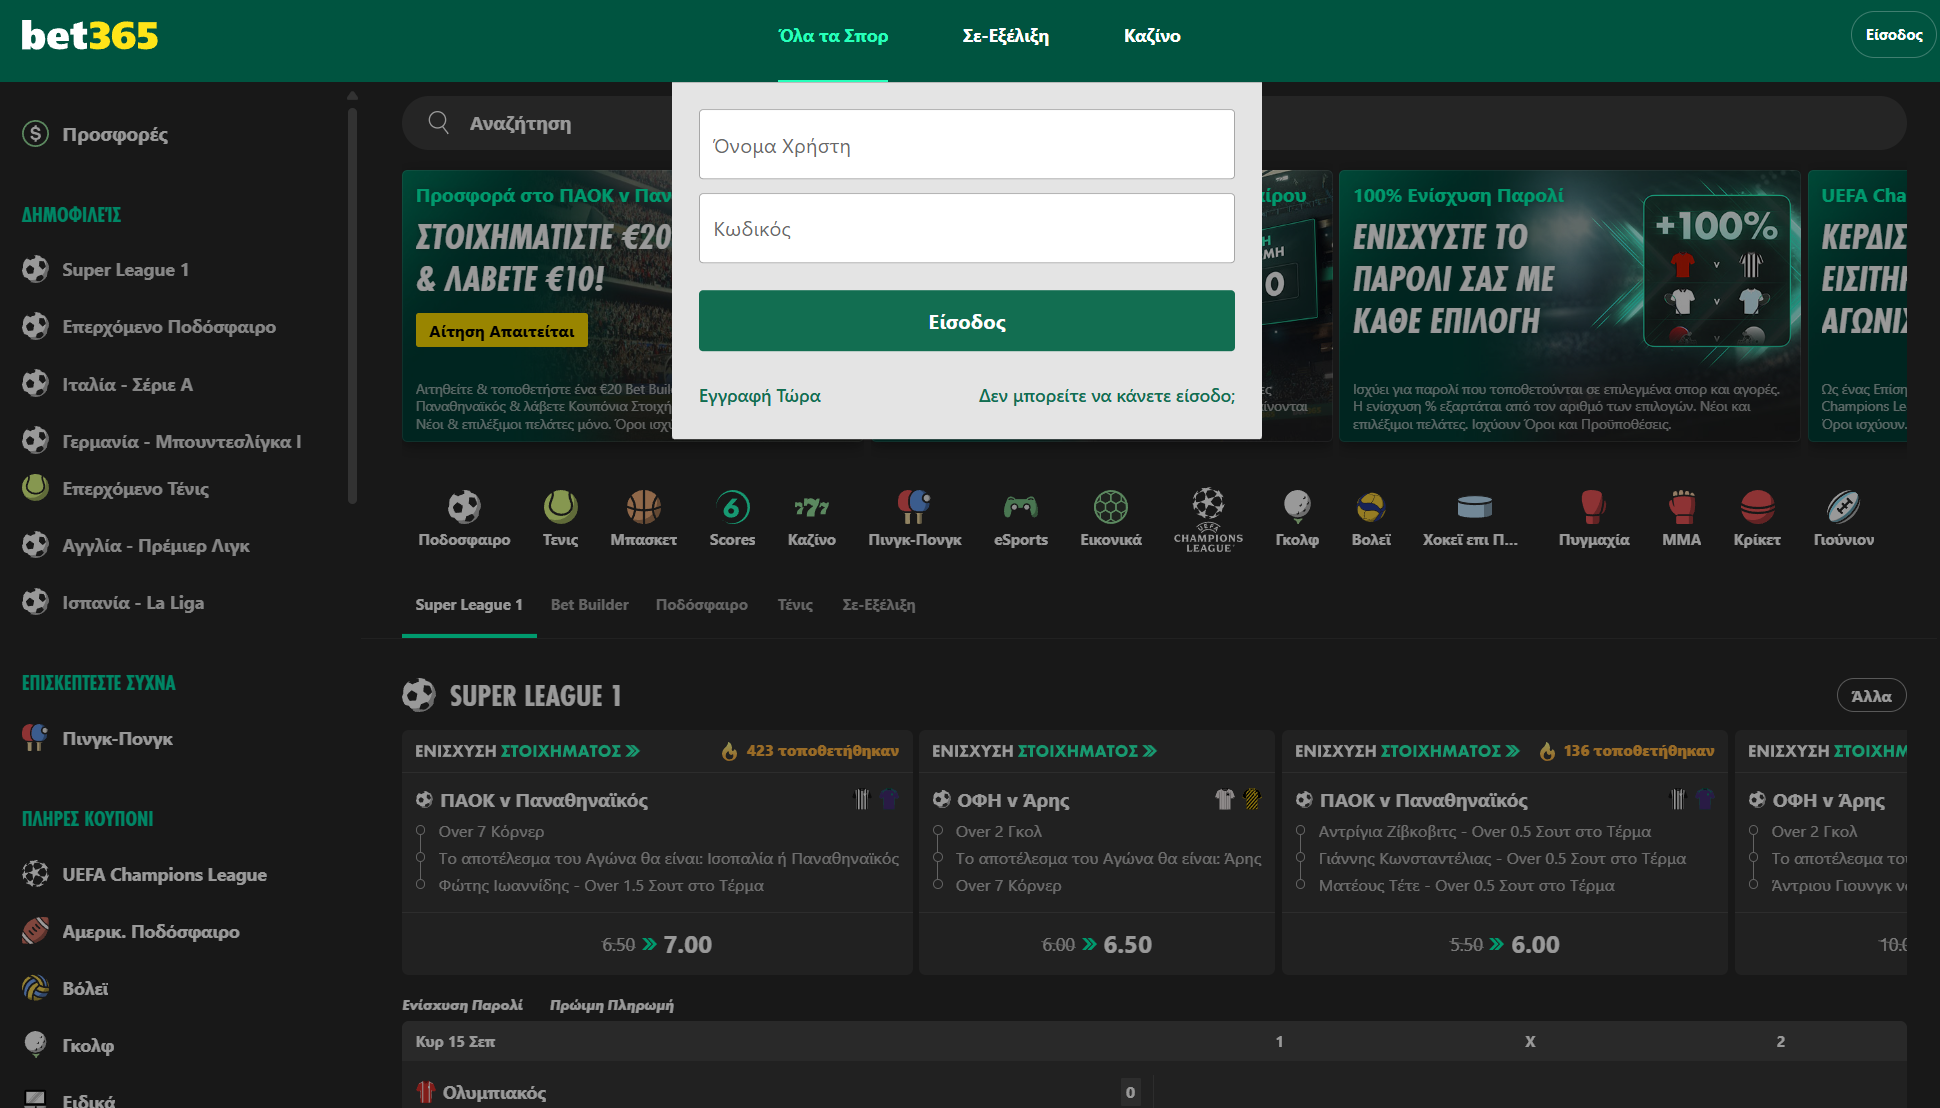
Task: Click Δεν μπορείτε να κάνετε είσοδο link
Action: [x=1107, y=395]
